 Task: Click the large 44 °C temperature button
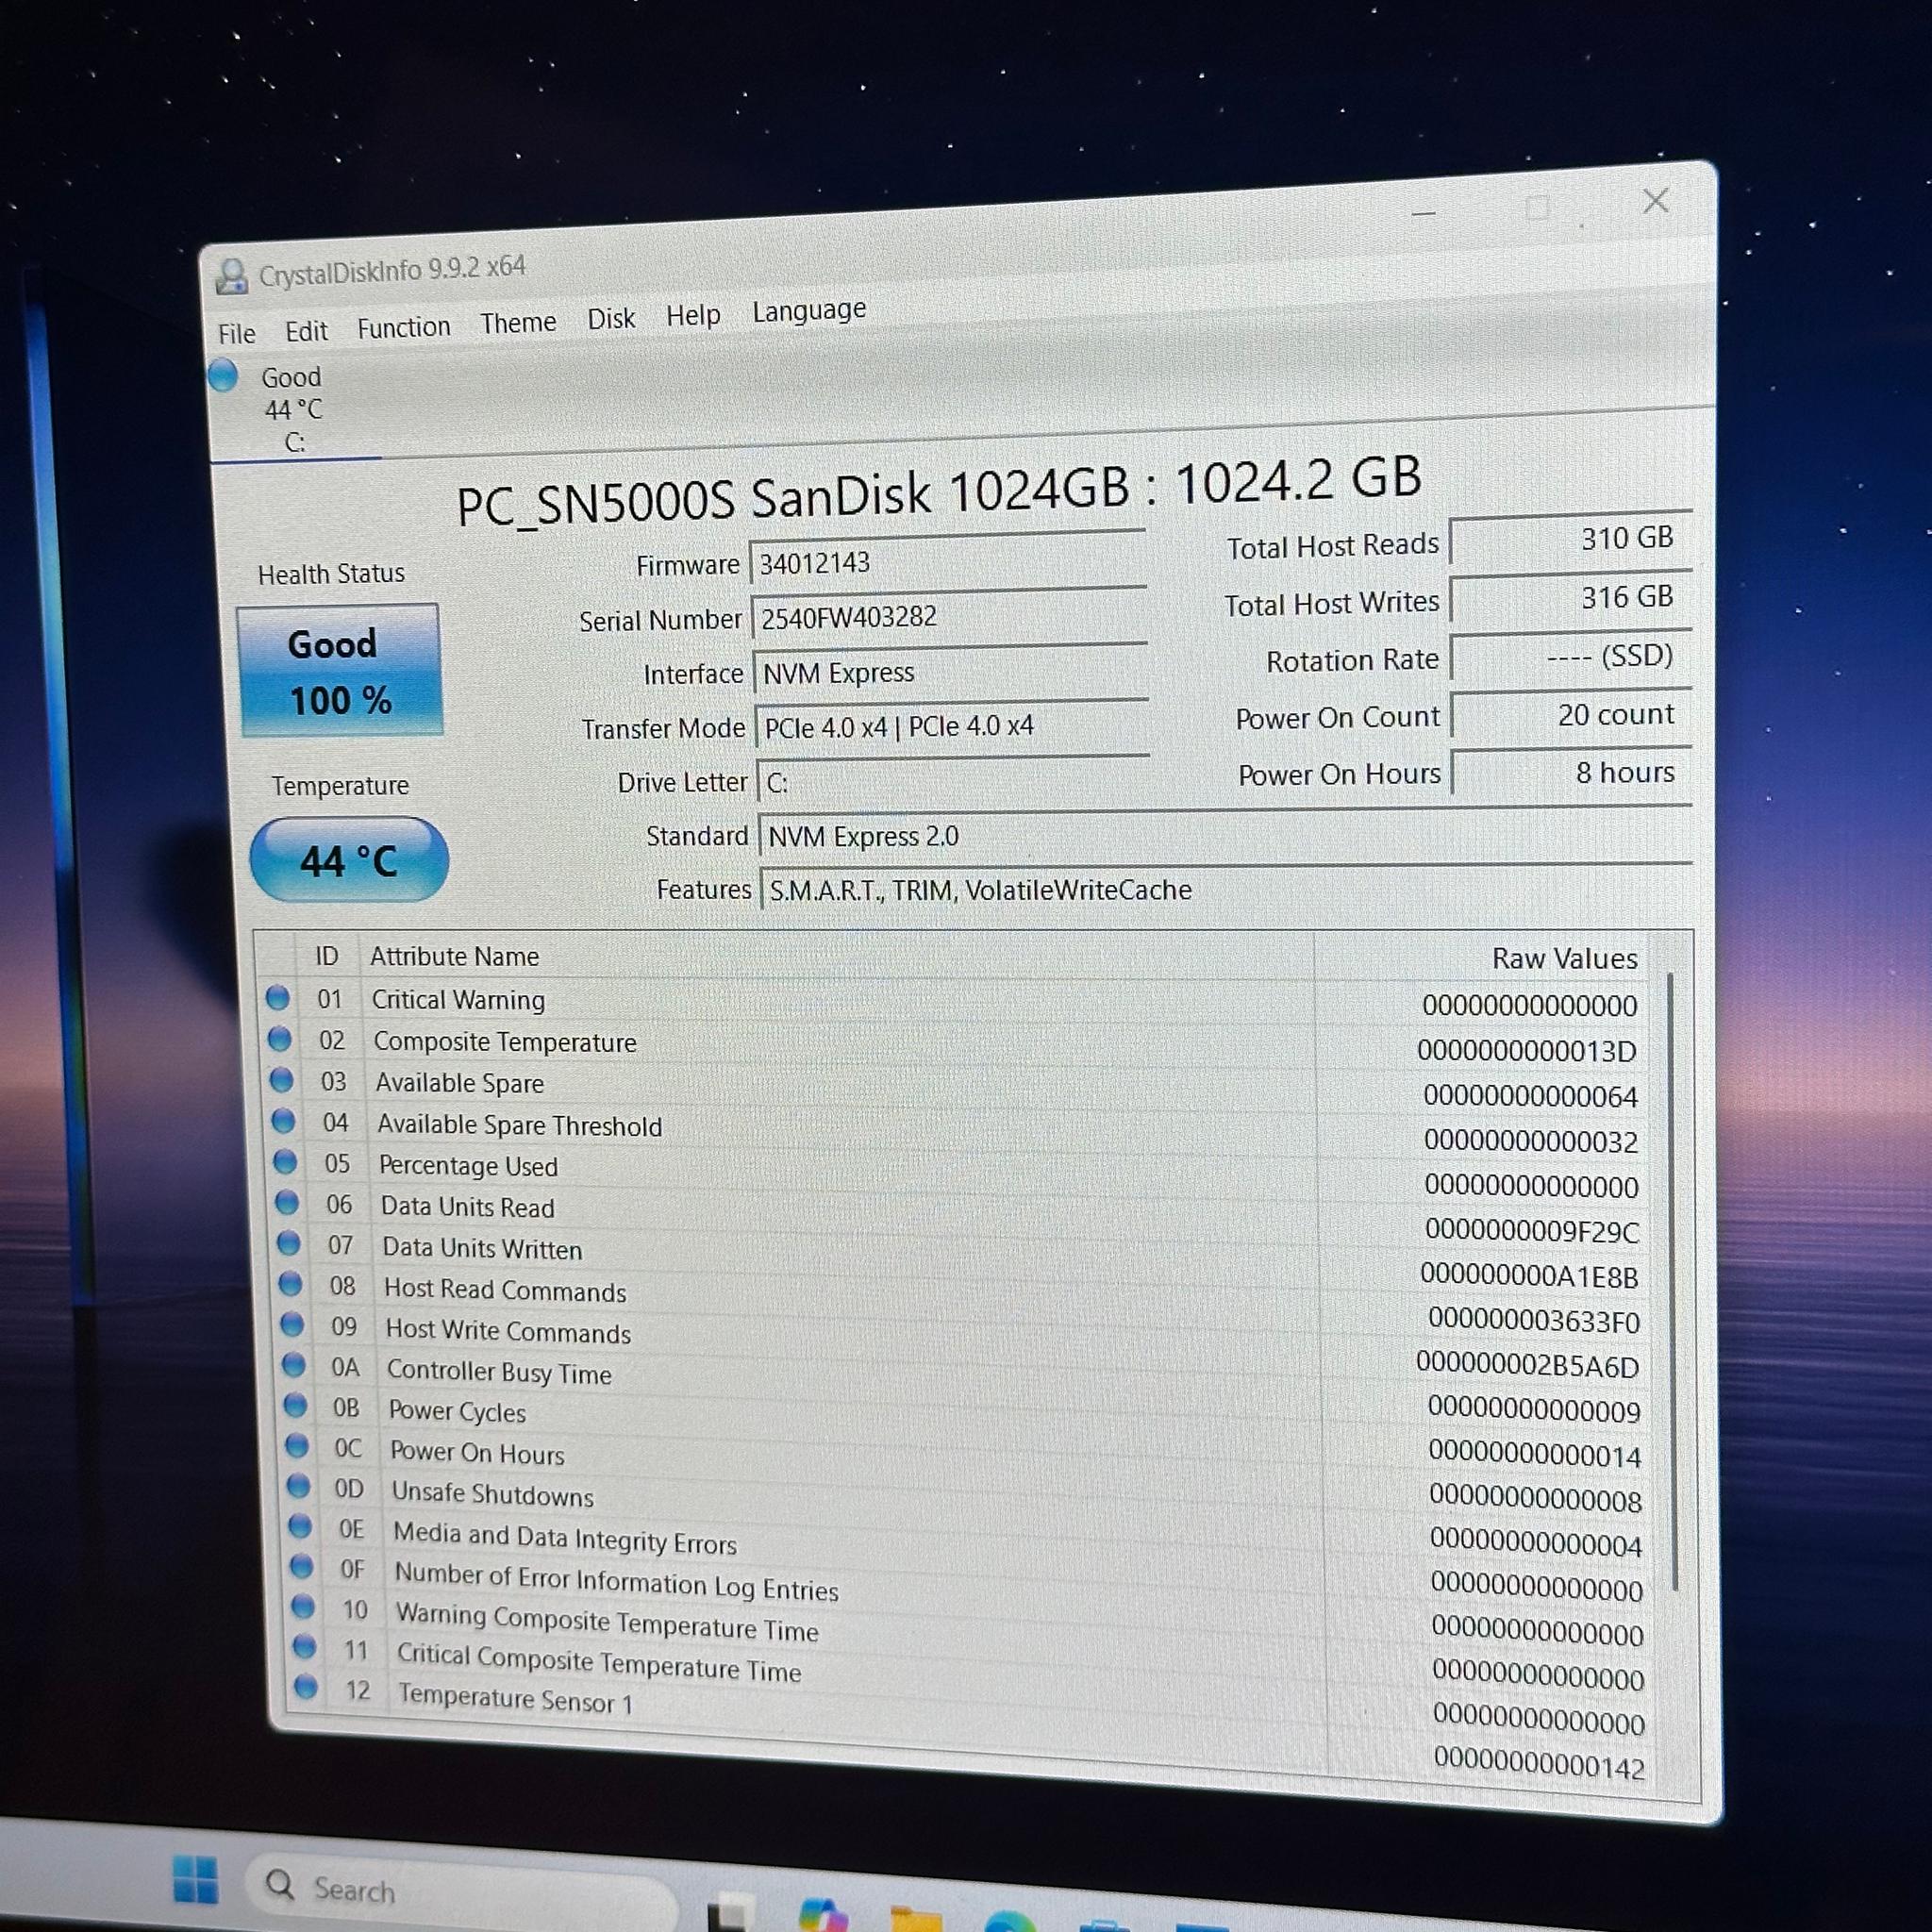(349, 860)
